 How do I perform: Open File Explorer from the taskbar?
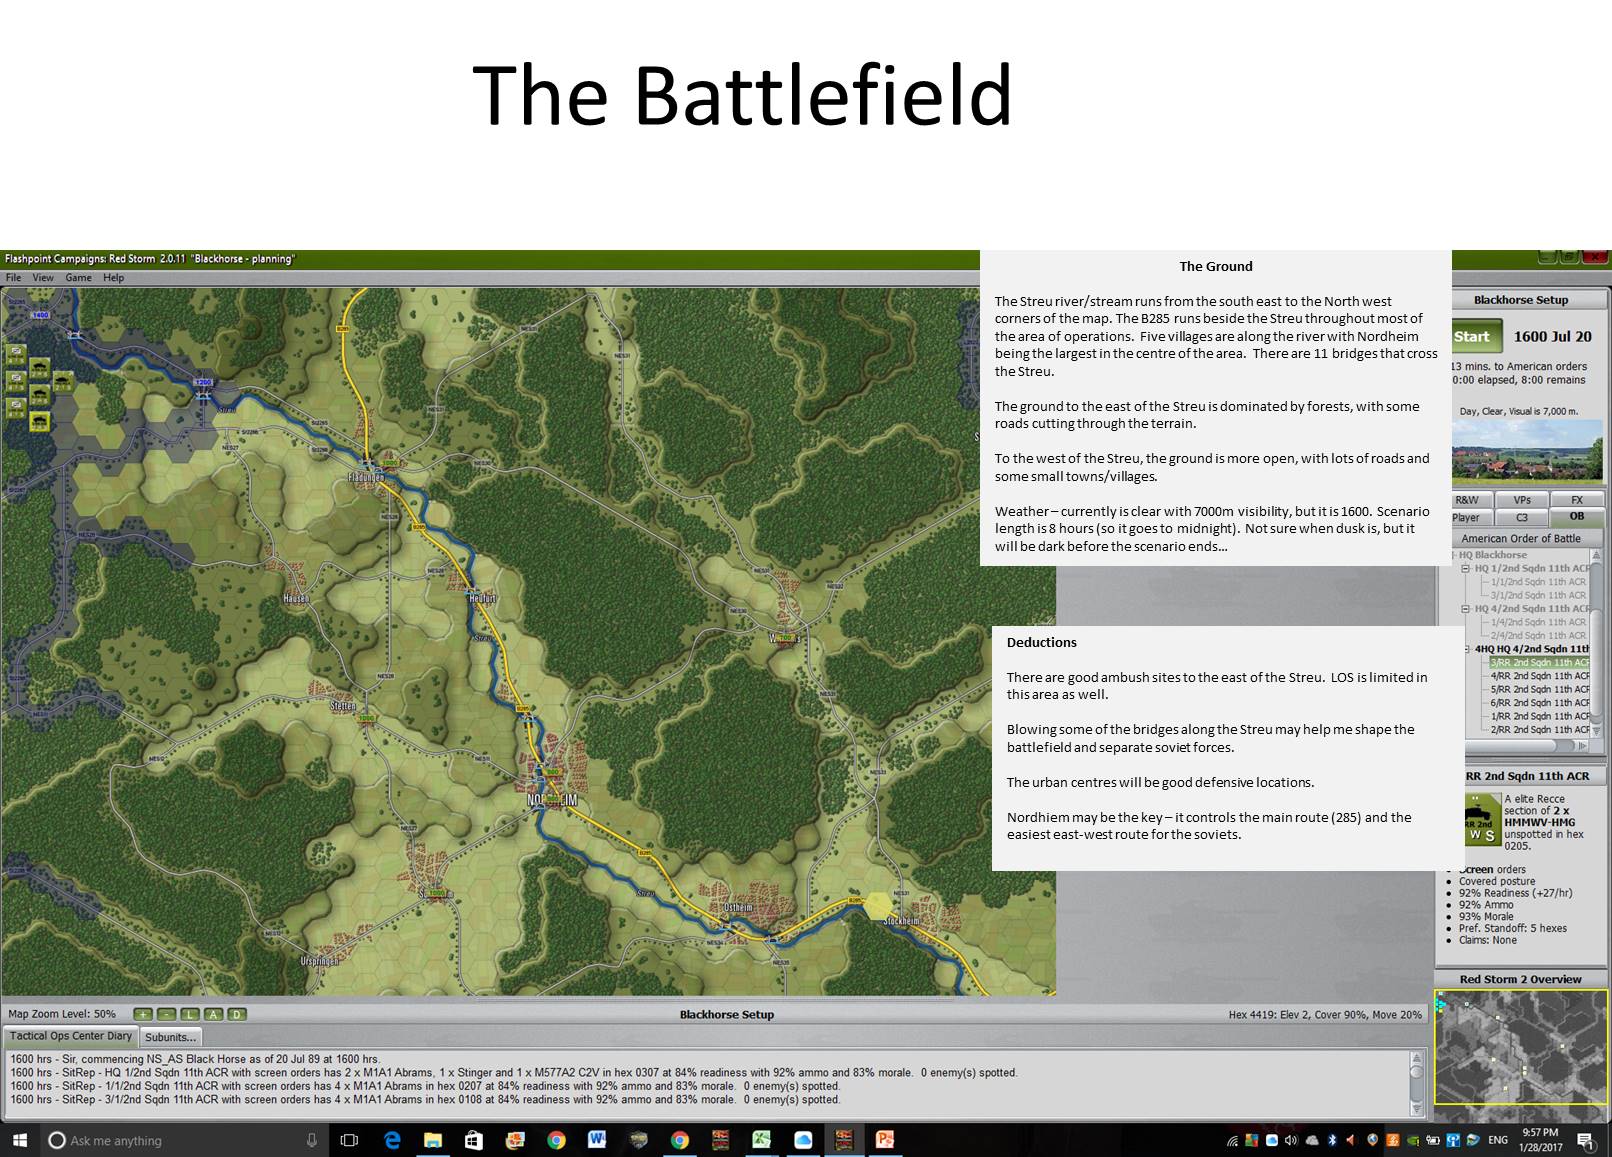433,1140
